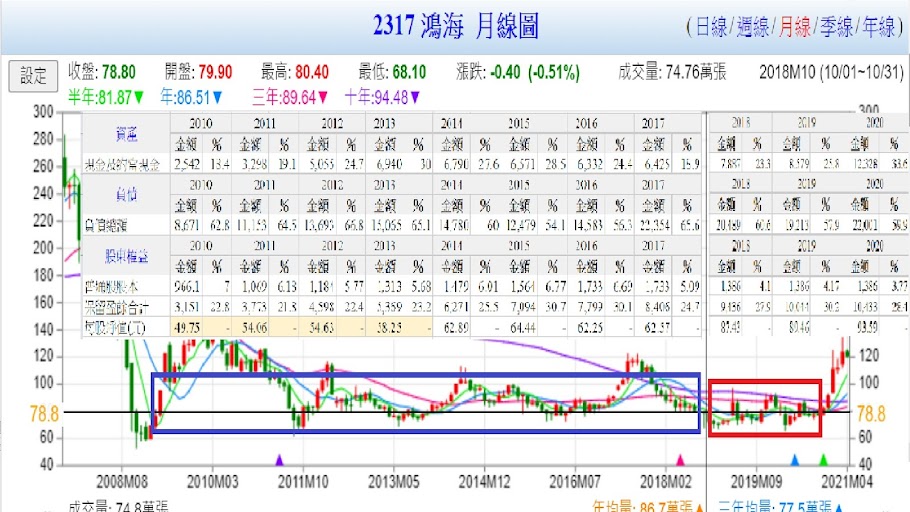Viewport: 910px width, 512px height.
Task: Click the green triangle marker on timeline
Action: (823, 460)
